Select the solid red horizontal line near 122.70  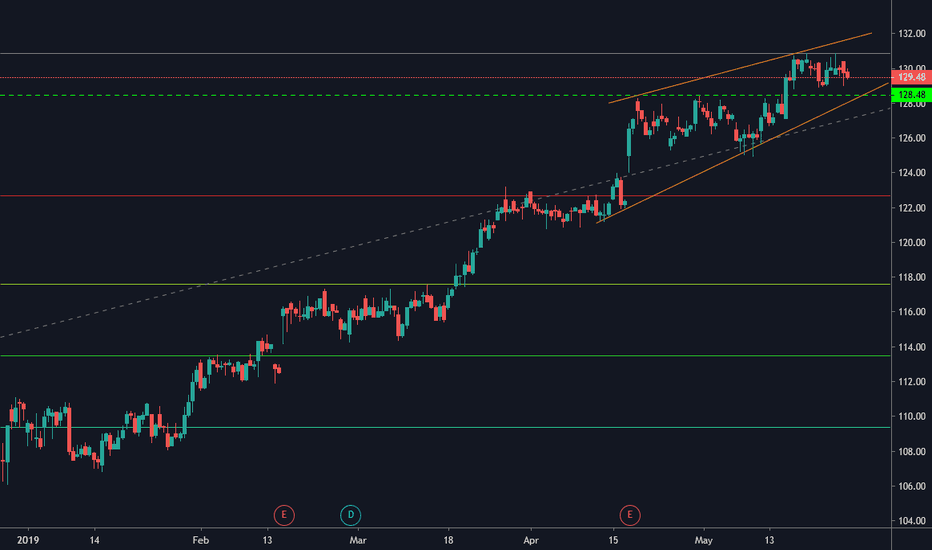coord(445,196)
